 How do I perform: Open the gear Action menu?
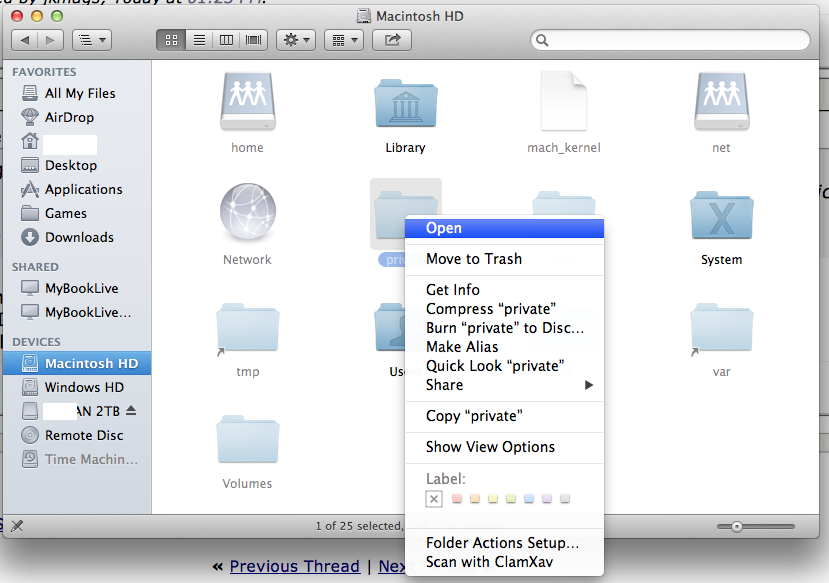(x=296, y=40)
